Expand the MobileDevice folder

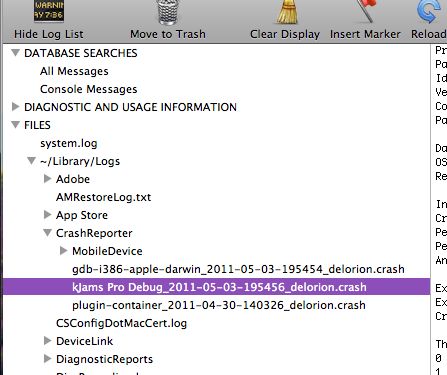(63, 251)
